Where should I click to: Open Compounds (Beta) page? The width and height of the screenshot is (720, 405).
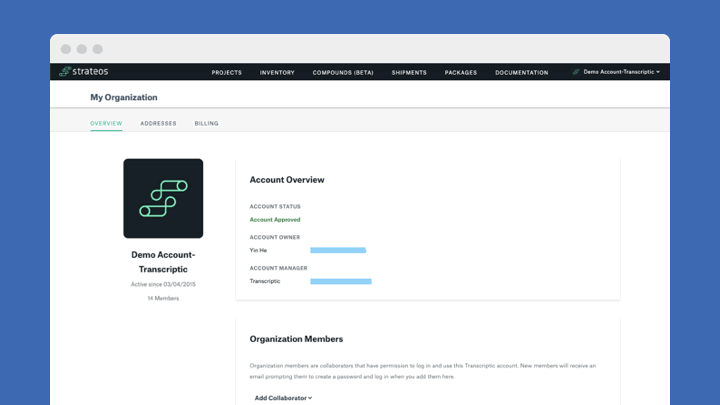coord(343,73)
